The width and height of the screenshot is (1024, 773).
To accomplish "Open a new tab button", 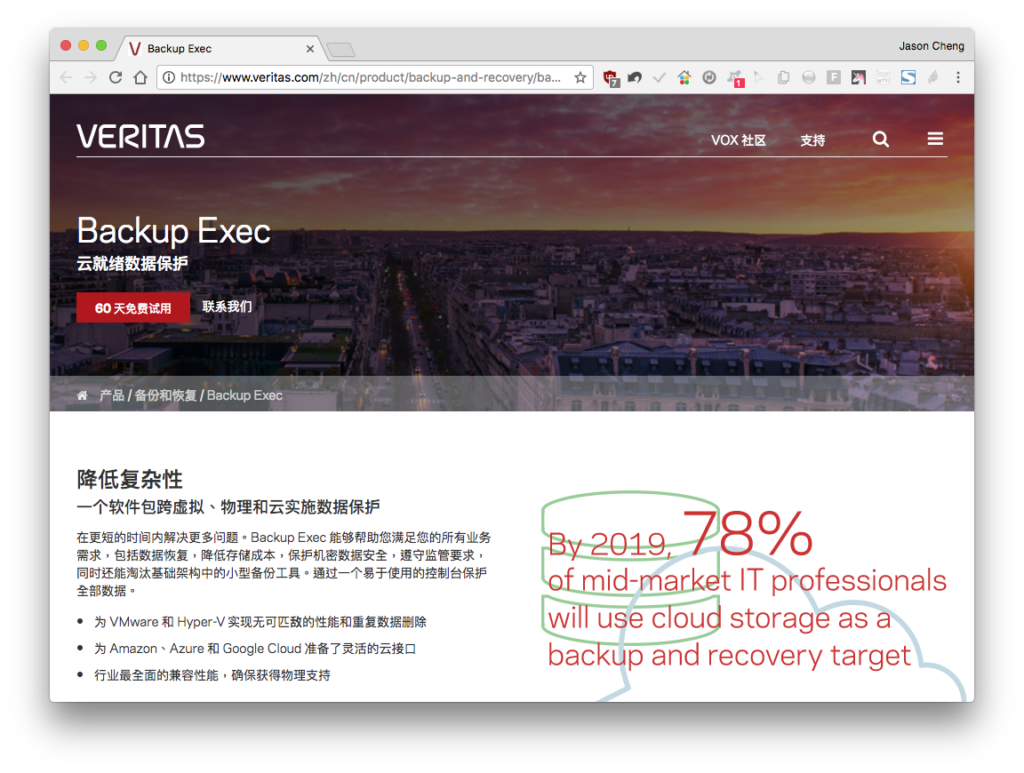I will 341,50.
